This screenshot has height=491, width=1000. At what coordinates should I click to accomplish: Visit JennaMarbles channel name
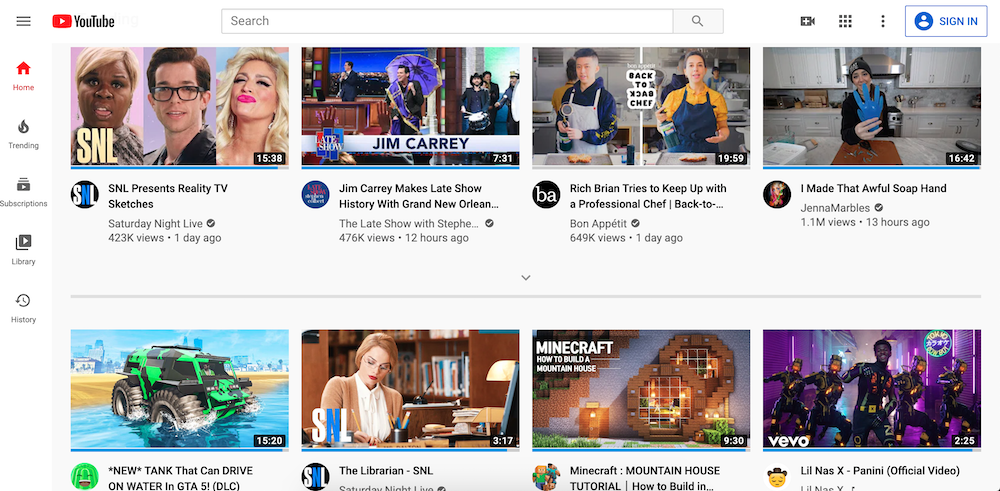click(835, 208)
